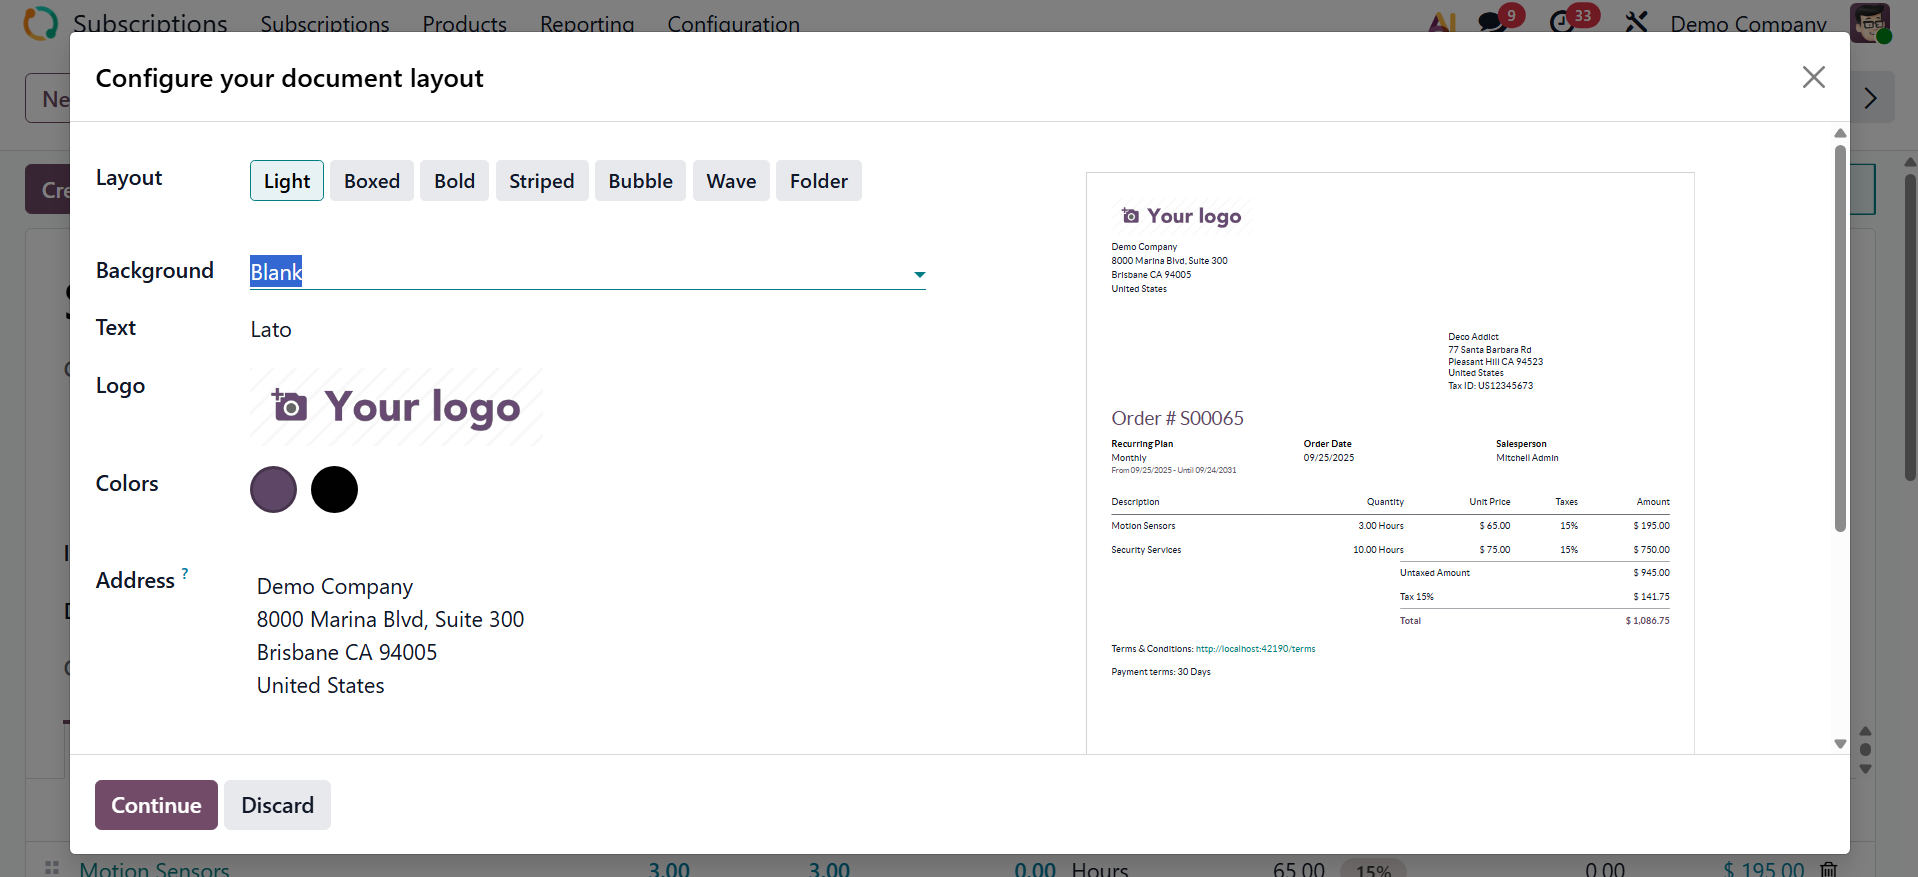Screen dimensions: 1918x877
Task: Click the Continue button
Action: [156, 805]
